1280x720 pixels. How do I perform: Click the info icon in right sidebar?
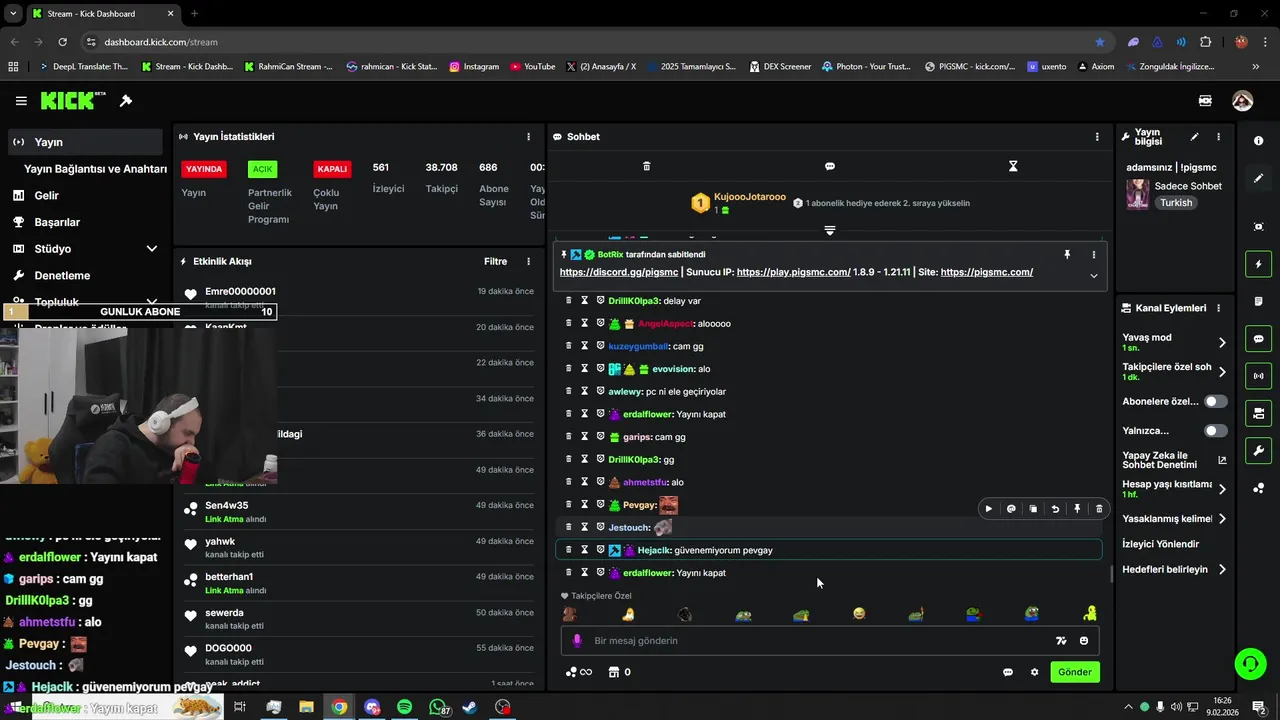(1258, 141)
